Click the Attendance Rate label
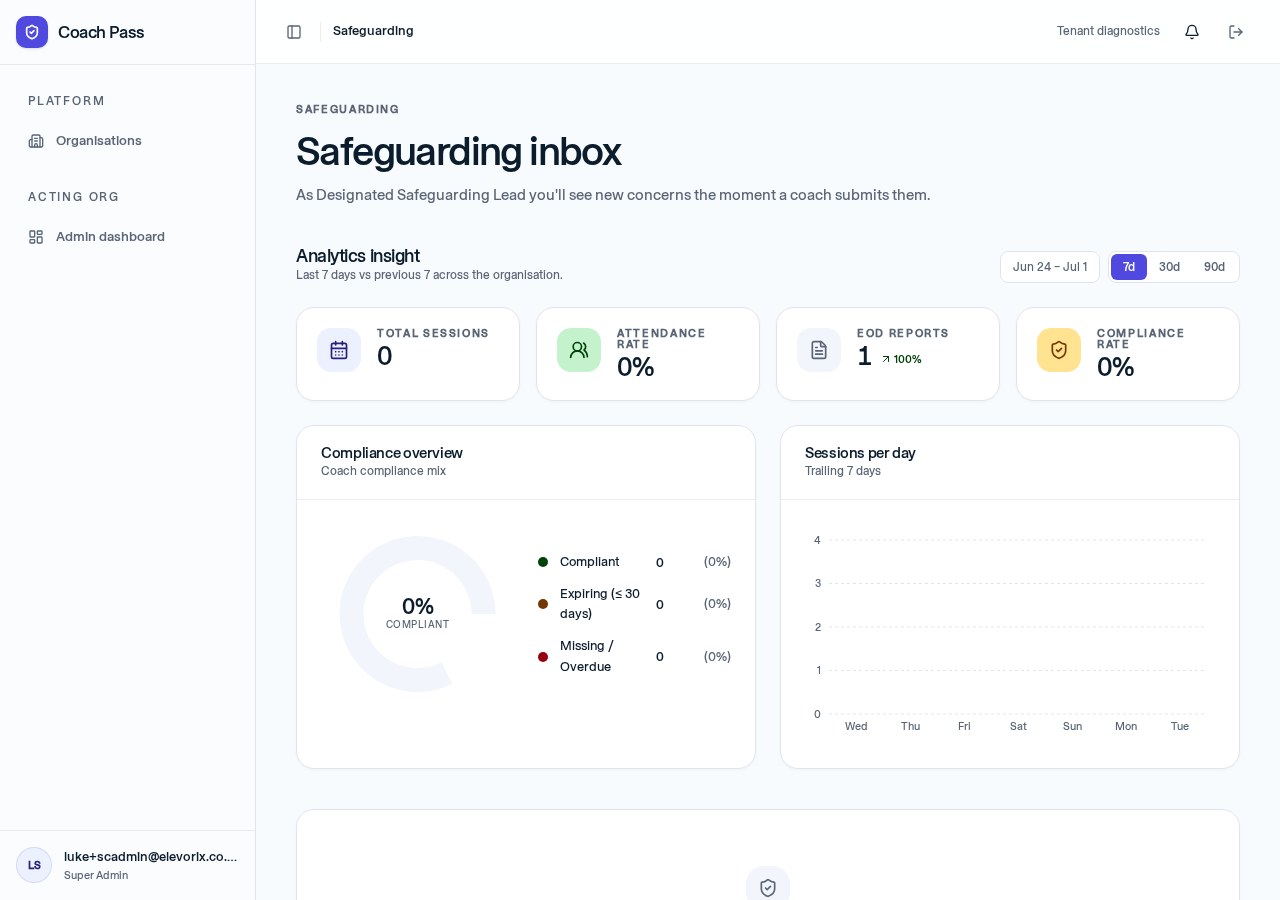The width and height of the screenshot is (1280, 900). click(661, 339)
